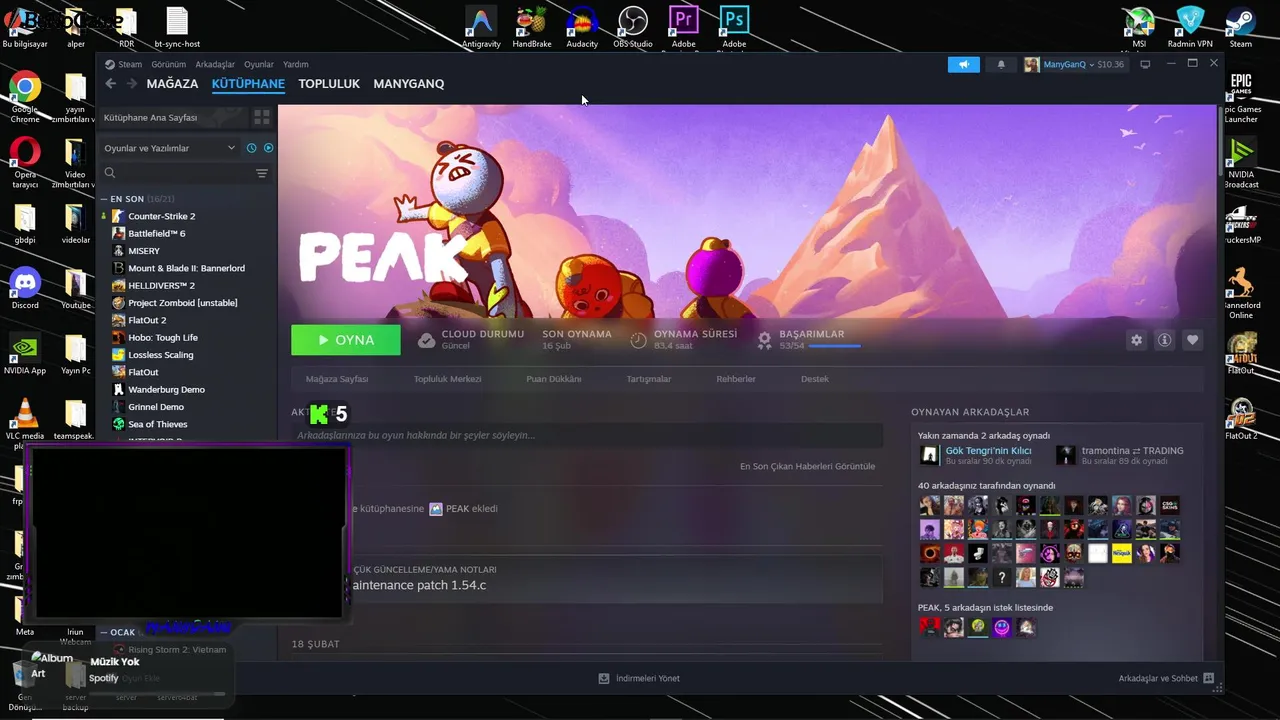Open the Arkadaşlar menu
The height and width of the screenshot is (720, 1280).
(x=215, y=64)
